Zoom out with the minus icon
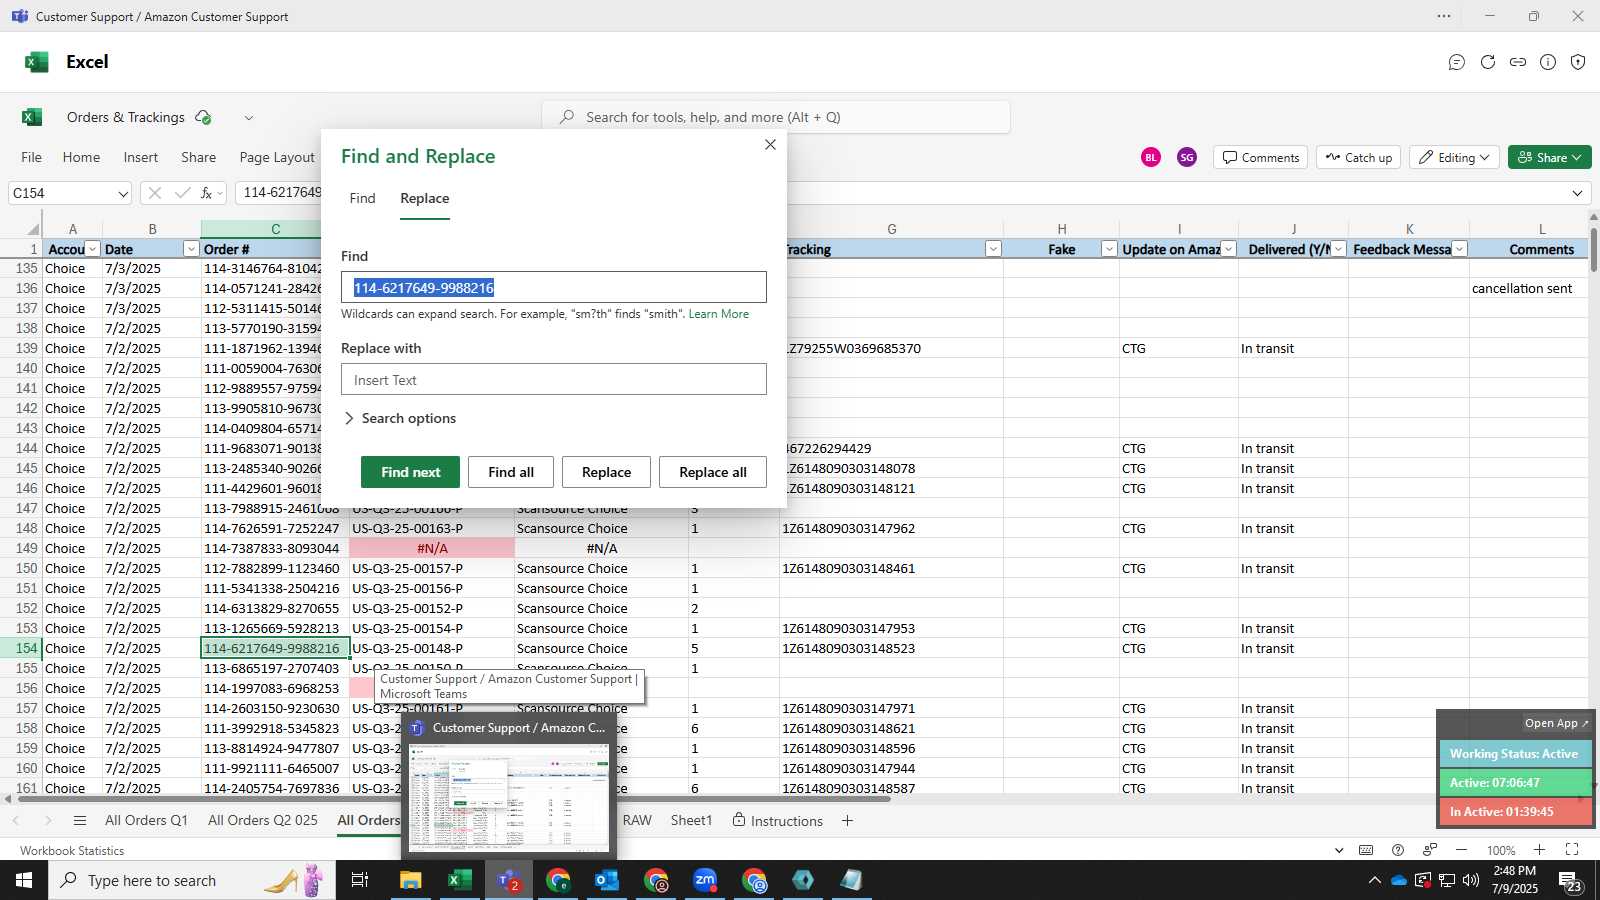Image resolution: width=1600 pixels, height=900 pixels. (x=1461, y=850)
